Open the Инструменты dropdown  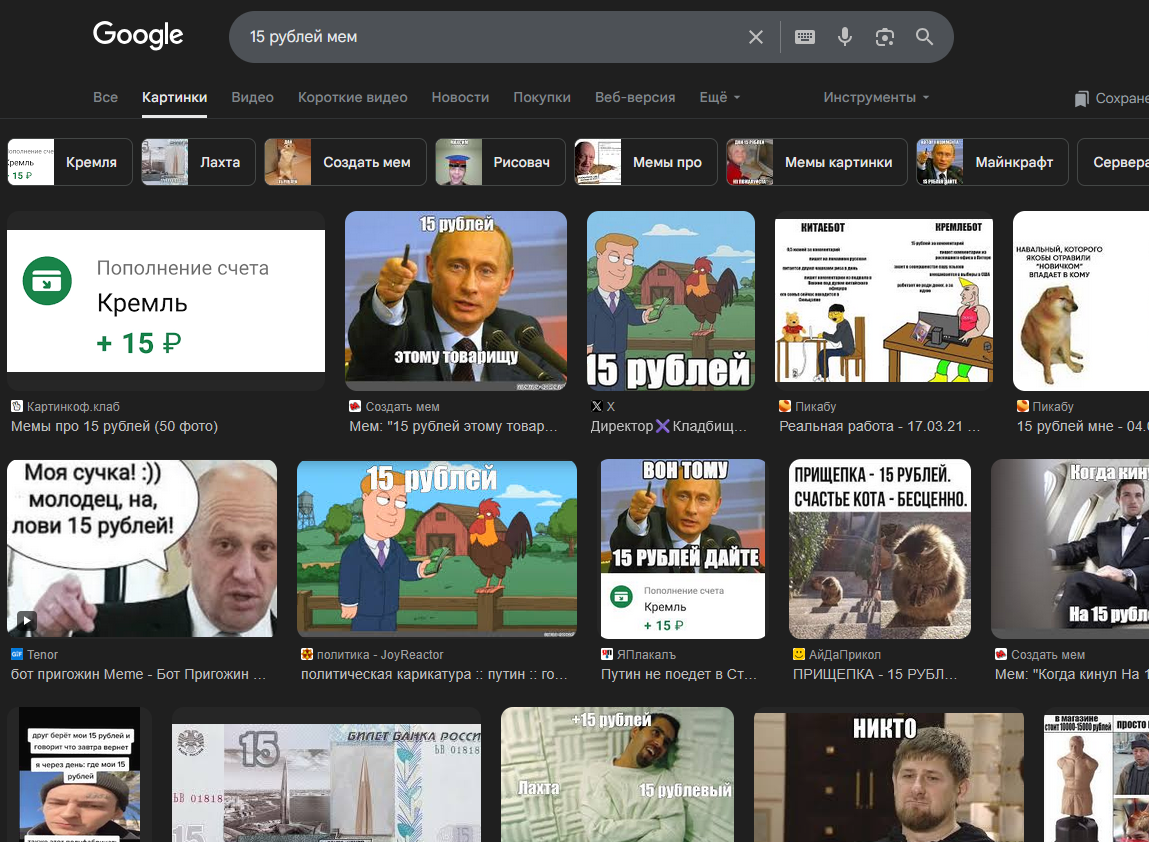click(876, 97)
